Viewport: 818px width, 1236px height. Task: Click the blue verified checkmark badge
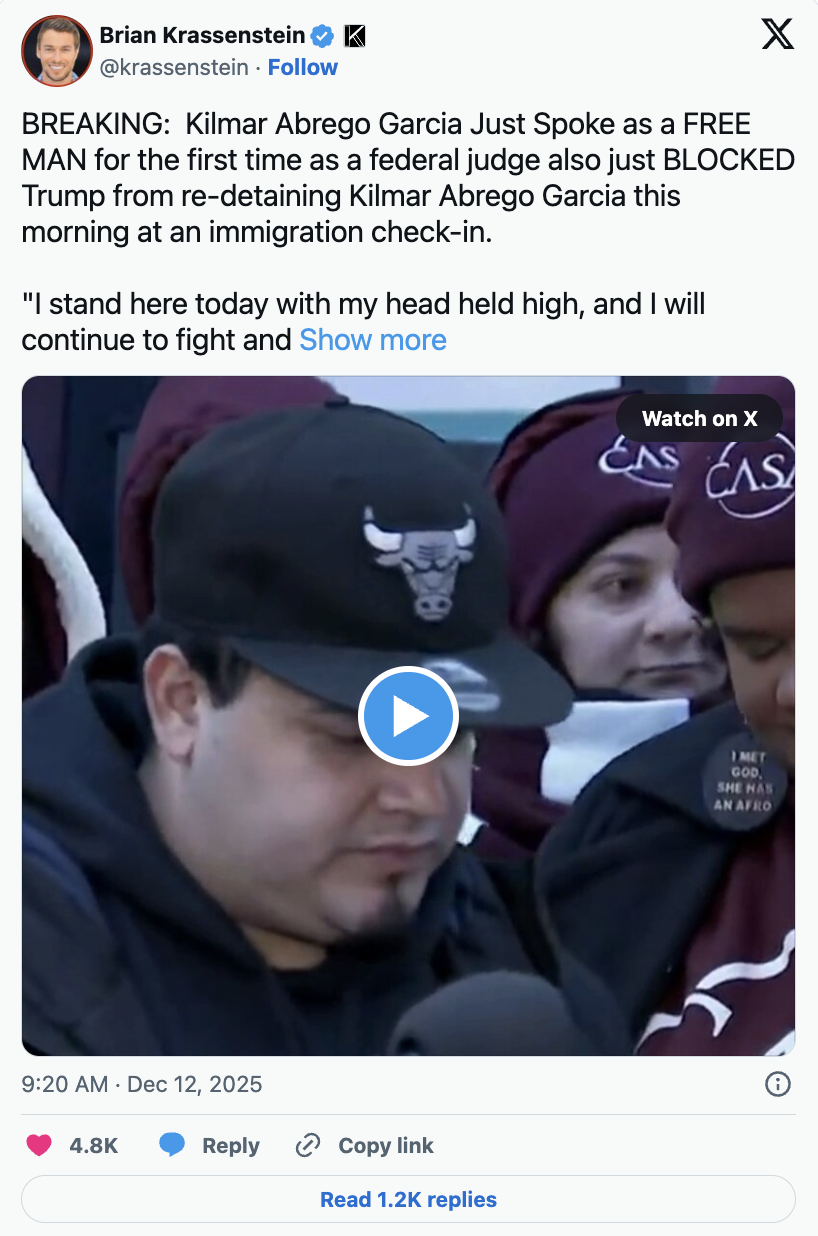(x=322, y=36)
